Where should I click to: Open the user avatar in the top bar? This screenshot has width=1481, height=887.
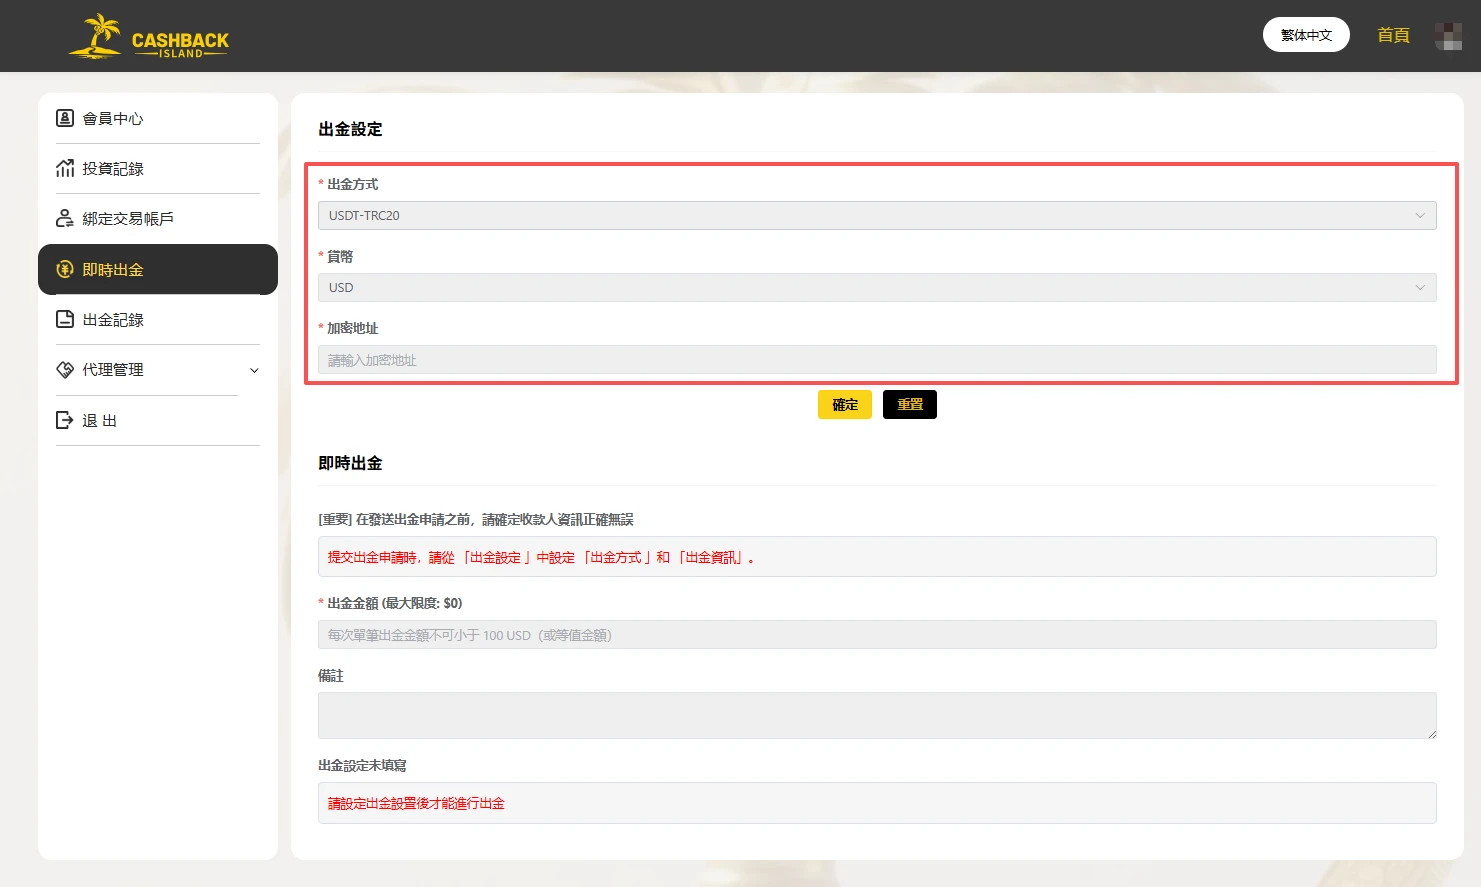click(1448, 35)
